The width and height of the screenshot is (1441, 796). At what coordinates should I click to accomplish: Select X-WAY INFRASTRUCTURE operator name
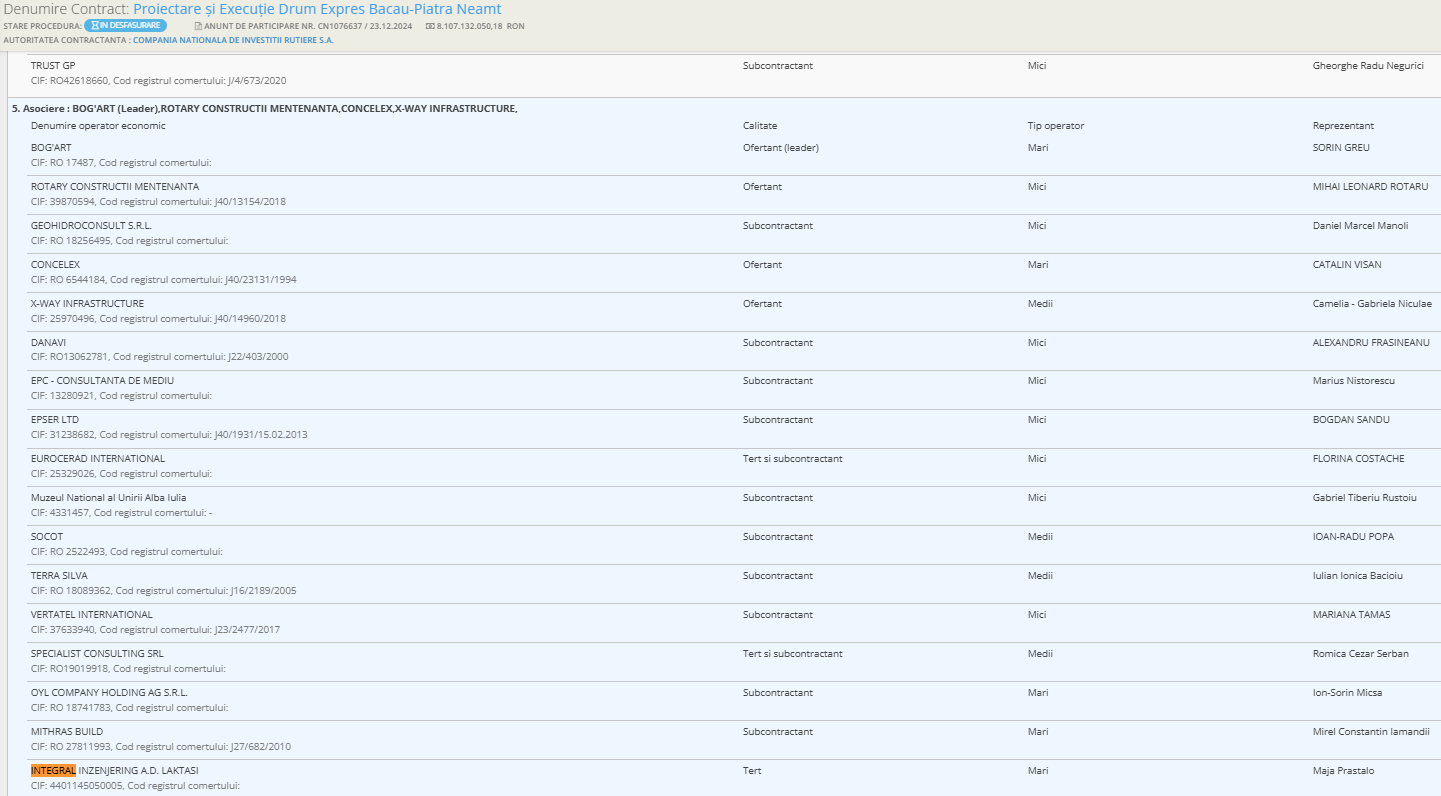(x=87, y=303)
